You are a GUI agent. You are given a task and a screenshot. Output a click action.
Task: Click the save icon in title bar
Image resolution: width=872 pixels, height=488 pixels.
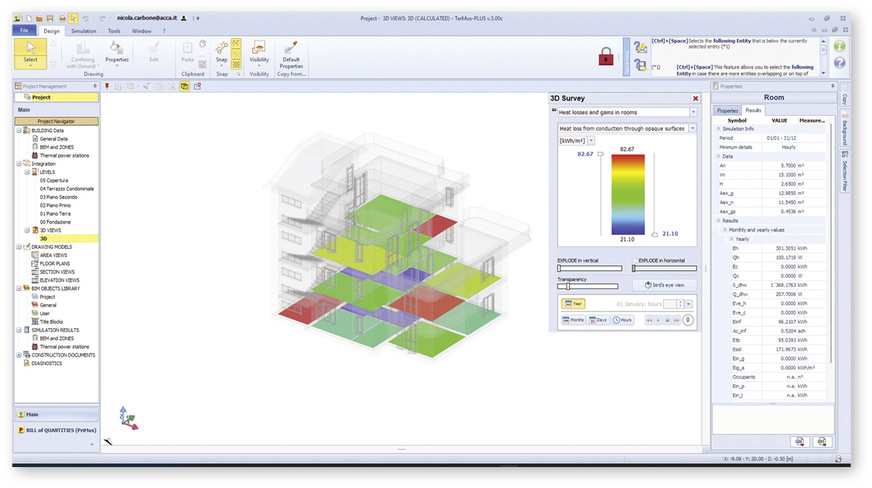[x=48, y=18]
